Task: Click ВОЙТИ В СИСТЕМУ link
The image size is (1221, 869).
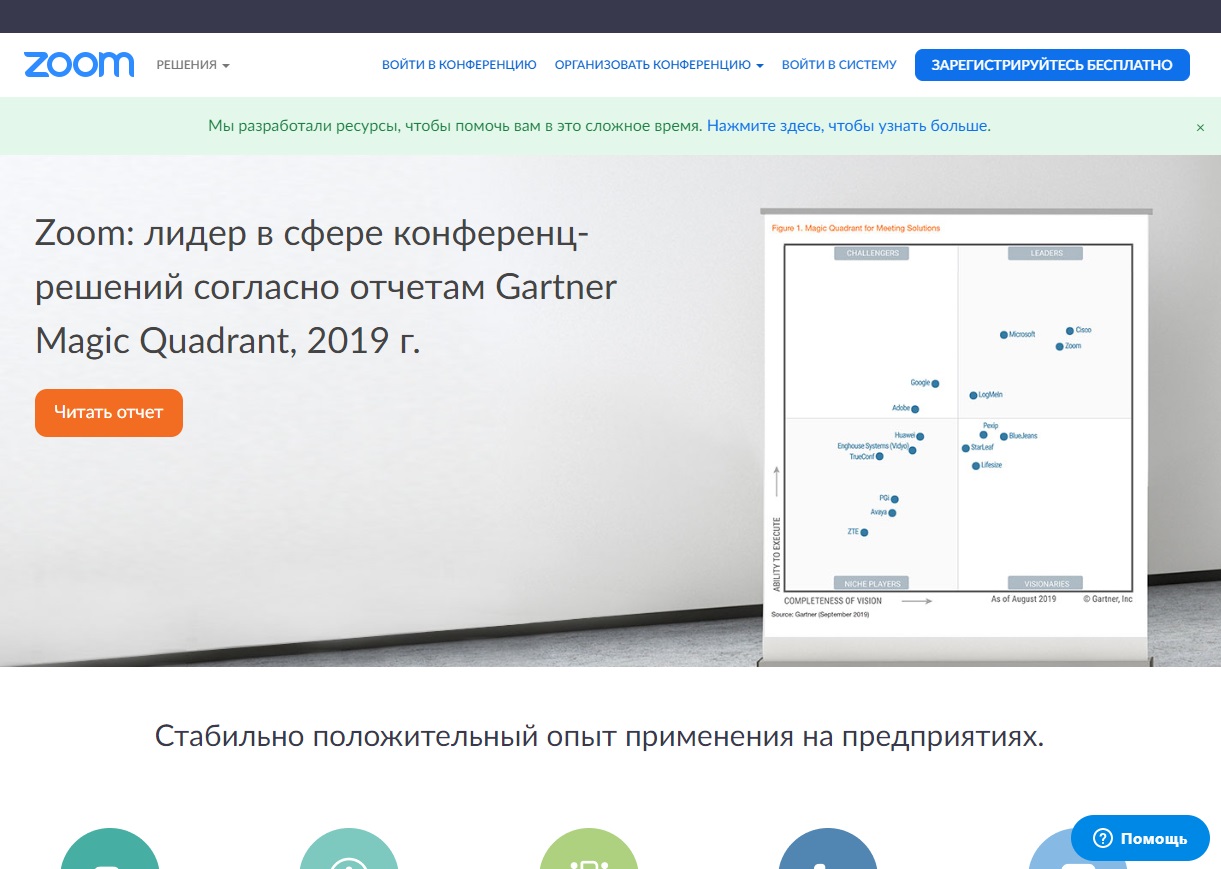Action: [840, 65]
